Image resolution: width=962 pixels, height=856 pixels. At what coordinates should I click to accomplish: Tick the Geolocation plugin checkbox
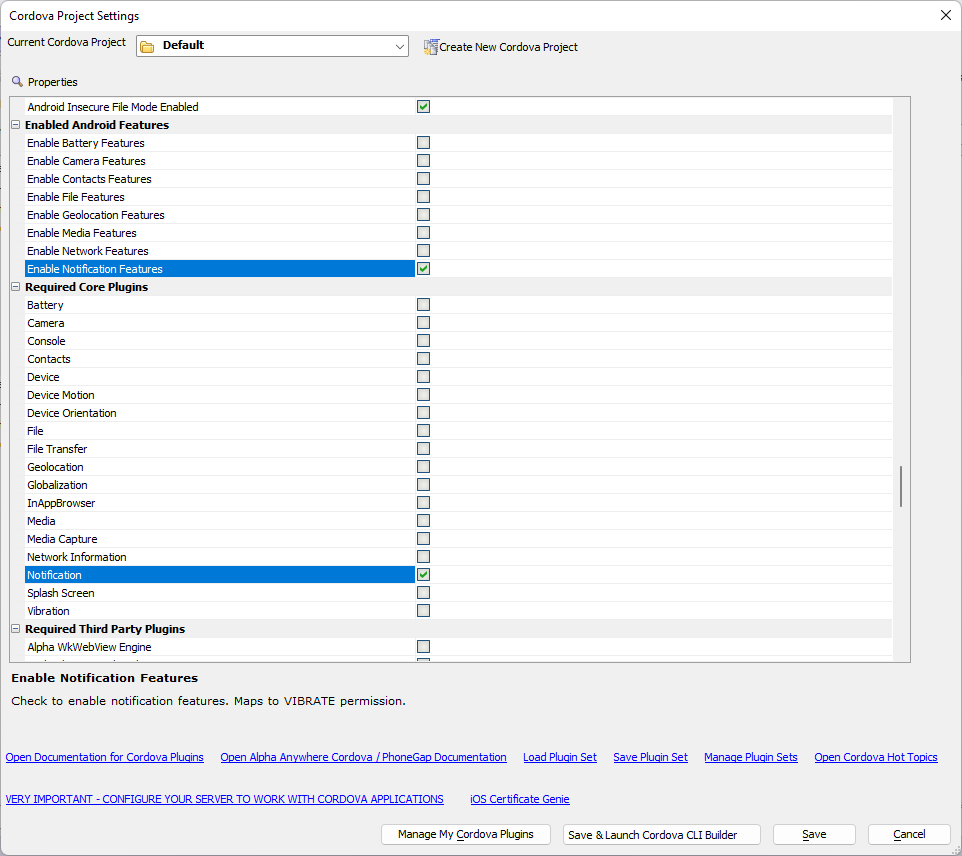click(423, 467)
